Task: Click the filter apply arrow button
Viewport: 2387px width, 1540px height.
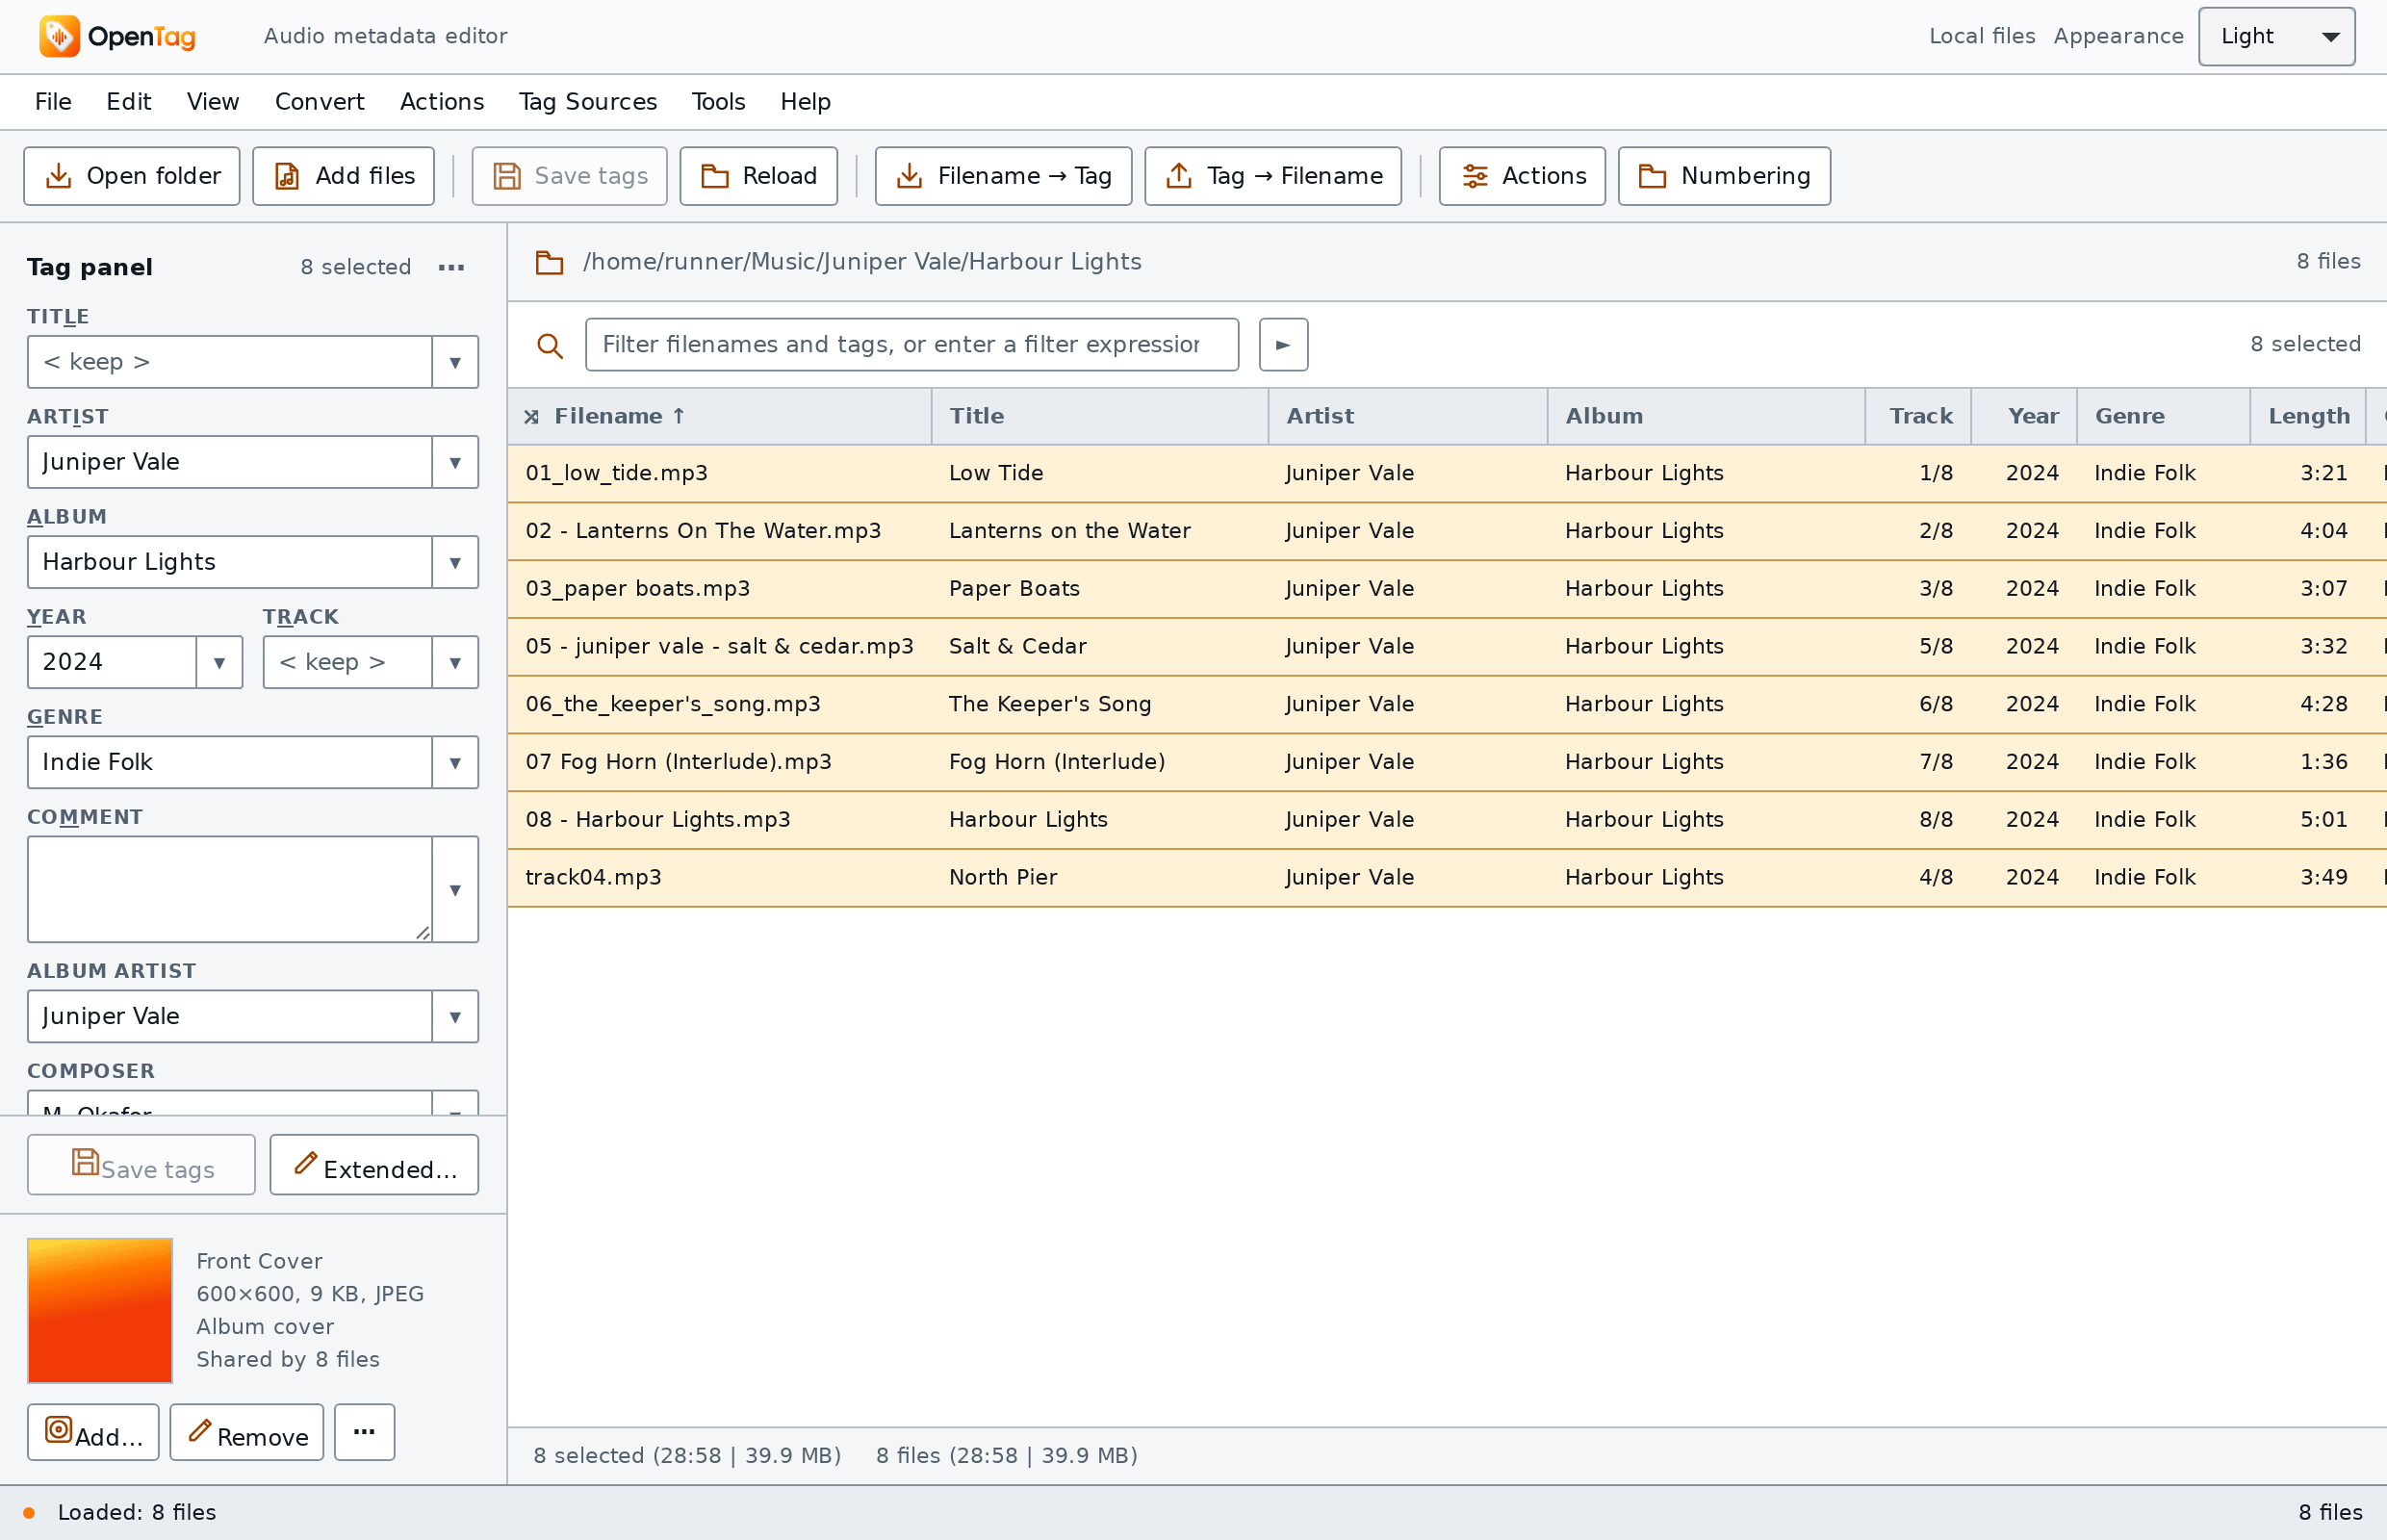Action: pos(1283,345)
